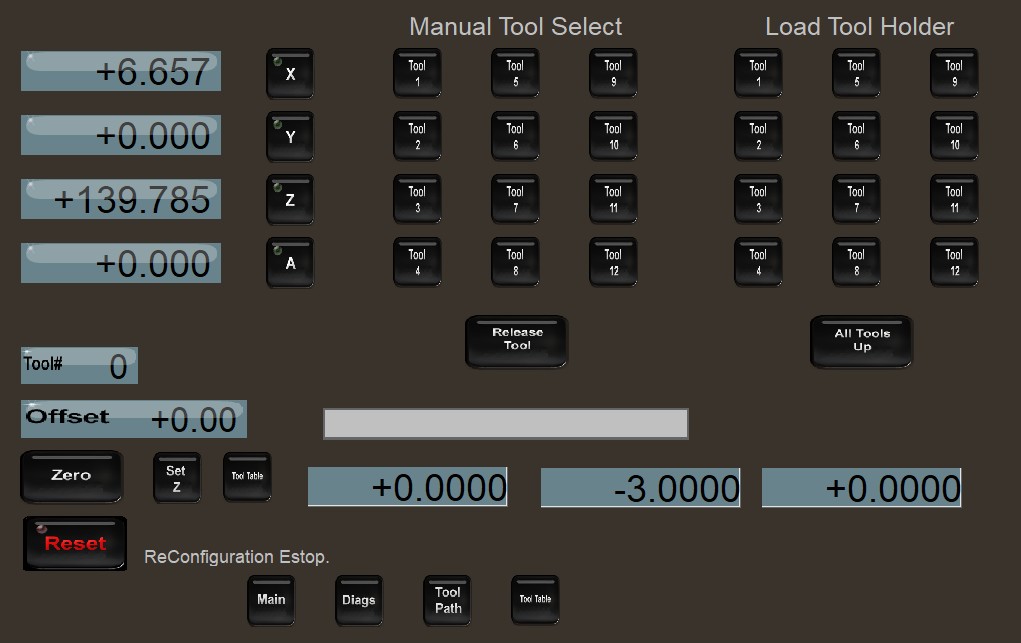
Task: Click the Load Tool Holder heading
Action: click(x=860, y=27)
